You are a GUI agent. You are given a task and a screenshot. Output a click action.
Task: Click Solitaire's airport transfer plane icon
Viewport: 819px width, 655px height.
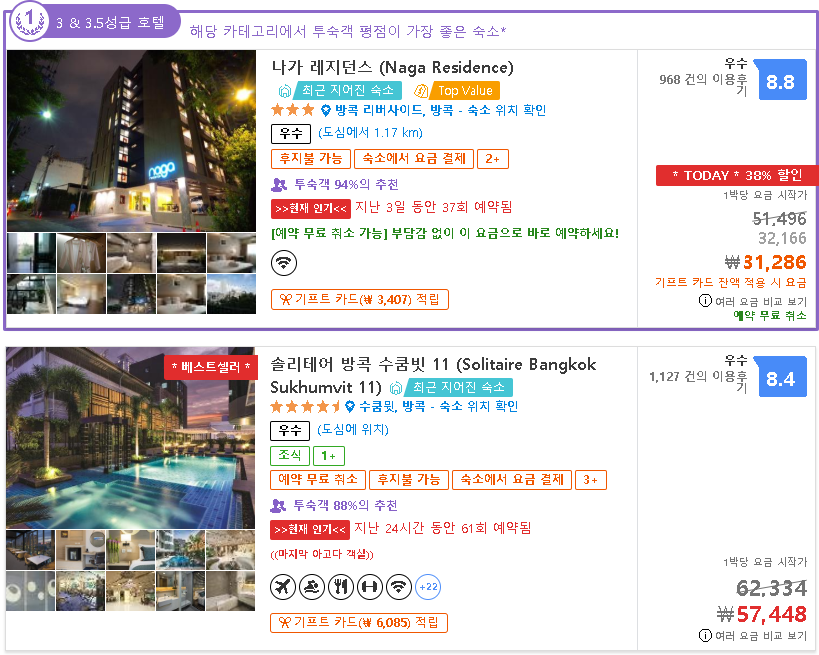[x=283, y=587]
